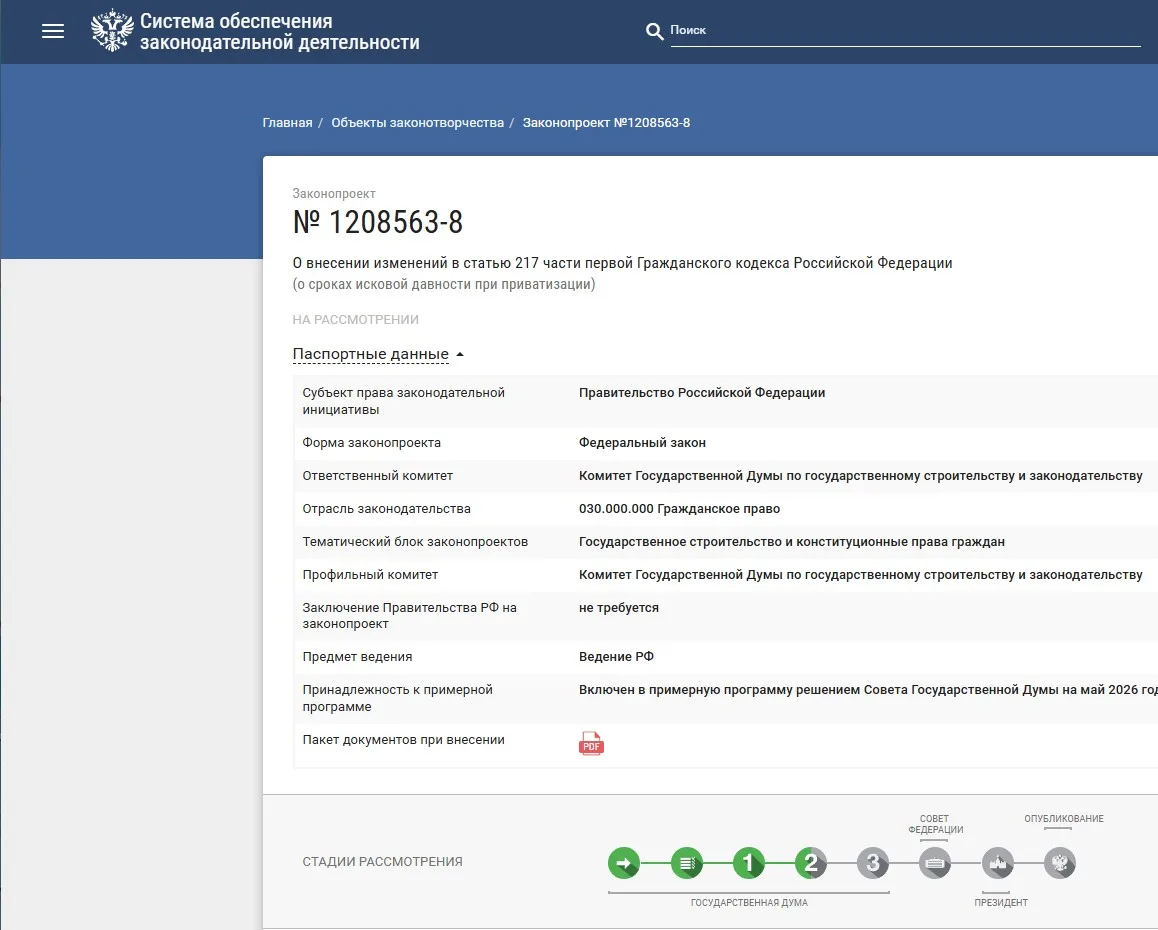Screen dimensions: 1158x930
Task: Select the Совет Федерации stage icon
Action: (935, 863)
